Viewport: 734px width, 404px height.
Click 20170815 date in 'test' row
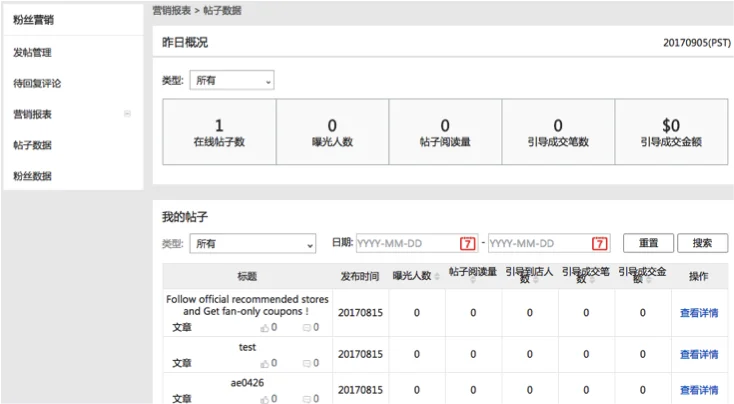point(360,354)
